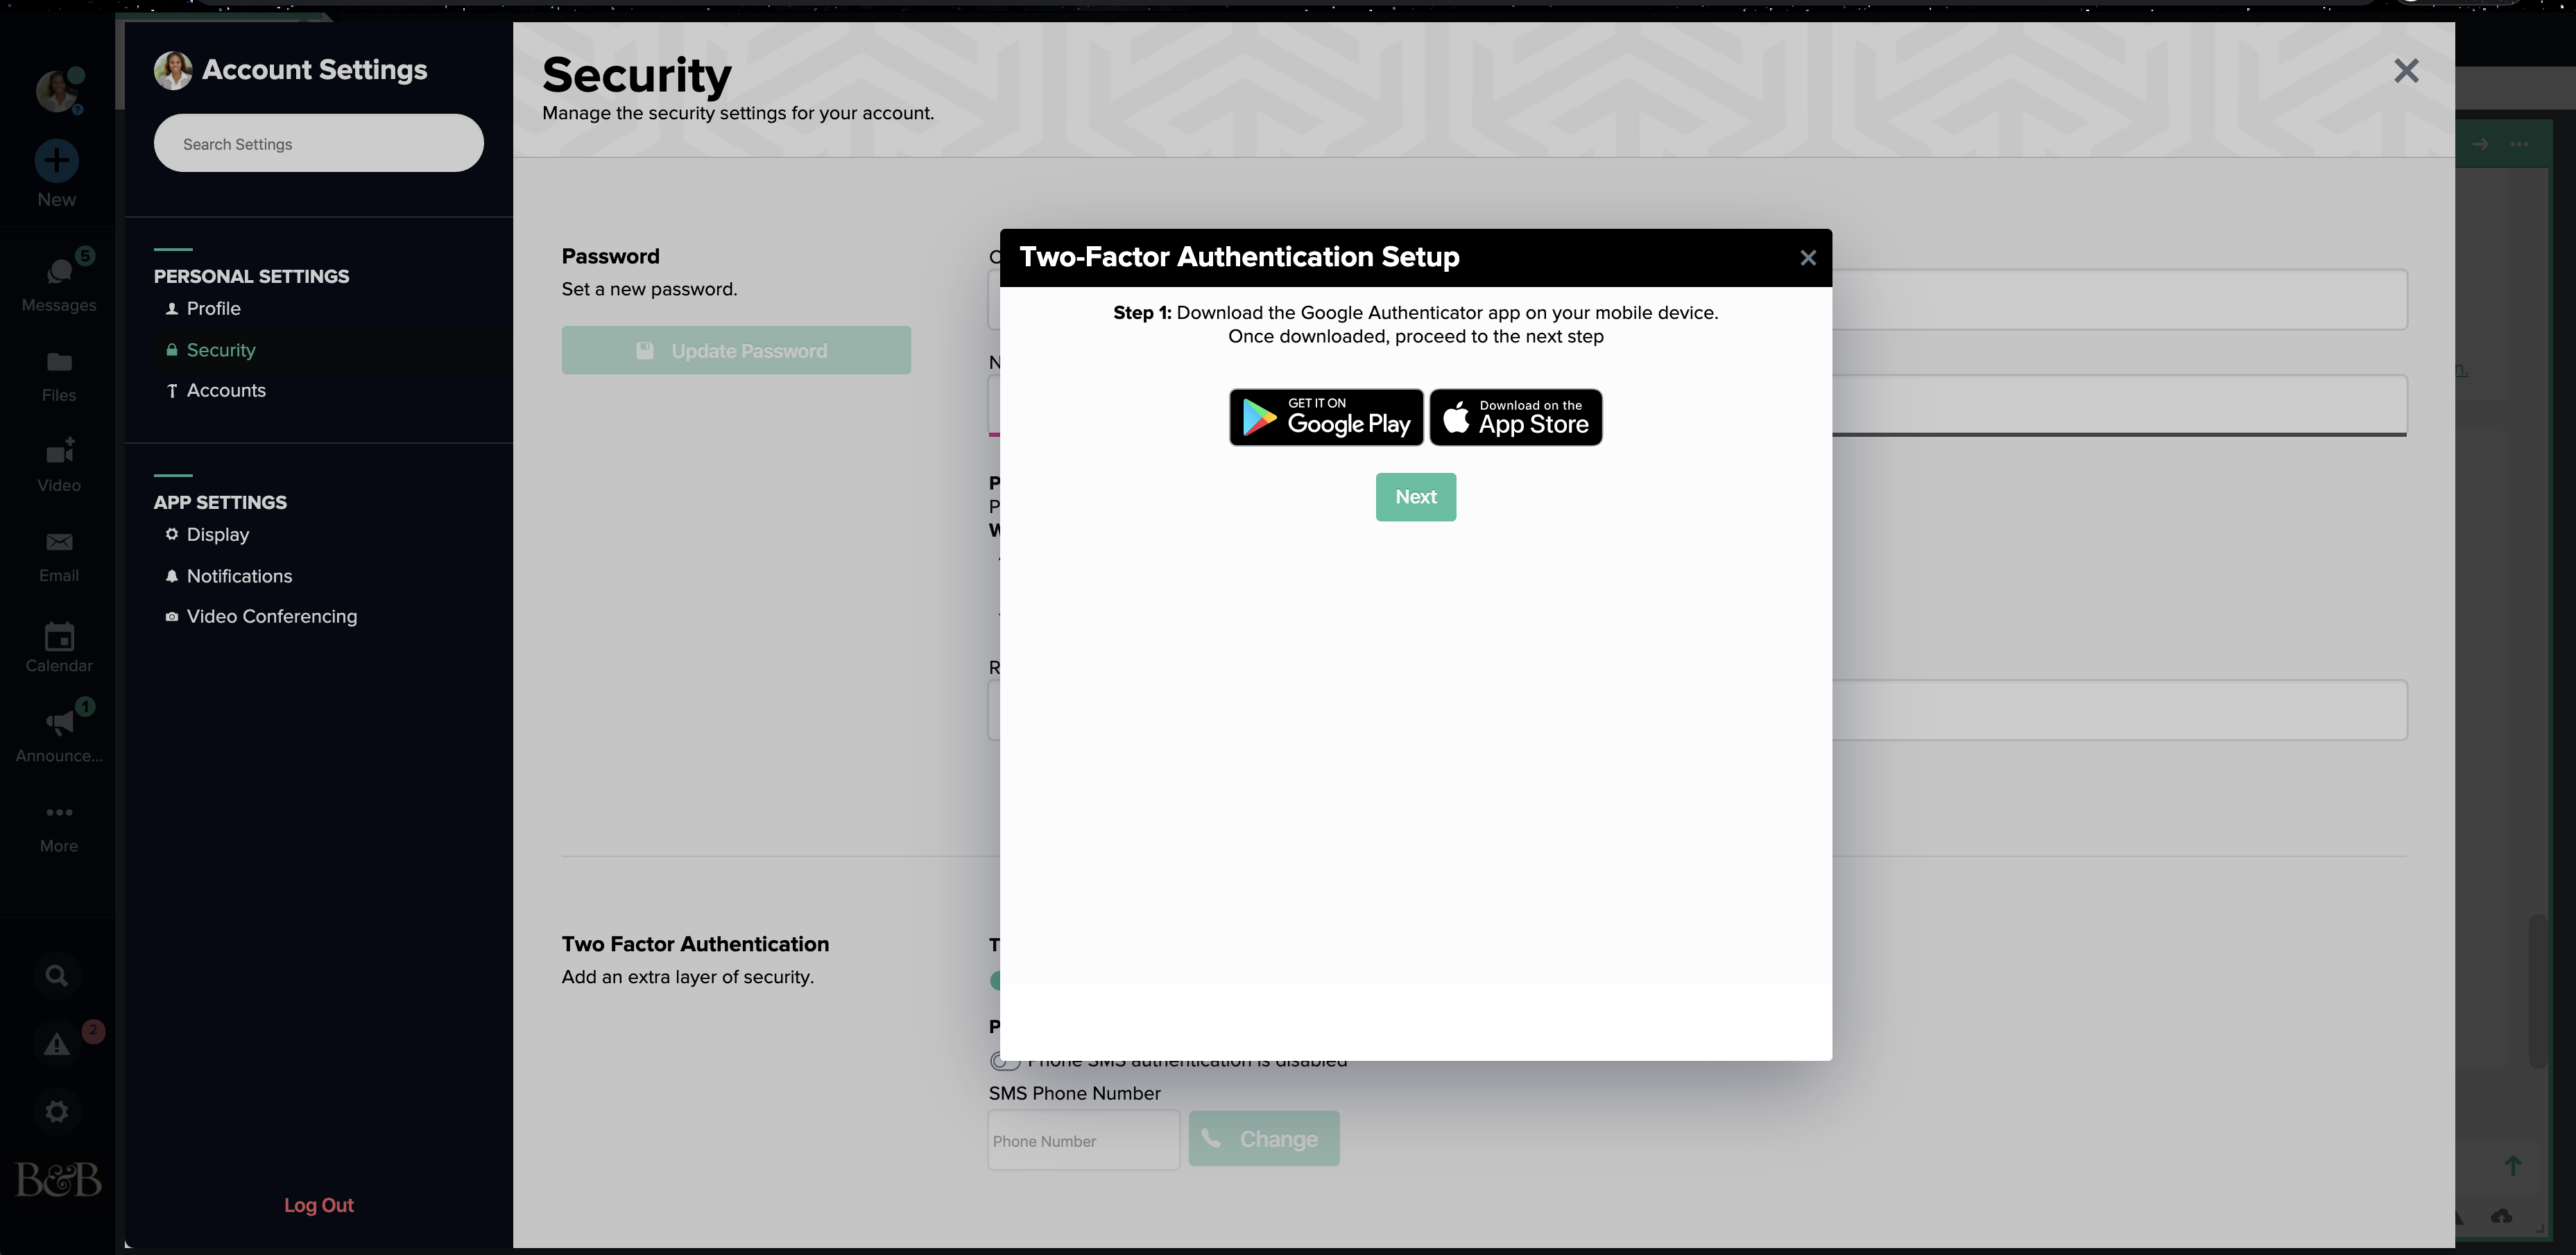The image size is (2576, 1255).
Task: Click the Change phone number button
Action: pyautogui.click(x=1264, y=1139)
